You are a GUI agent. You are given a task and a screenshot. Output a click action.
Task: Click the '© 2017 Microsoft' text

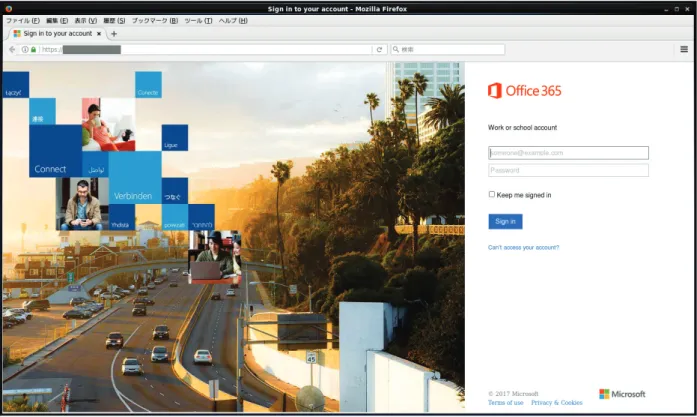pyautogui.click(x=513, y=394)
